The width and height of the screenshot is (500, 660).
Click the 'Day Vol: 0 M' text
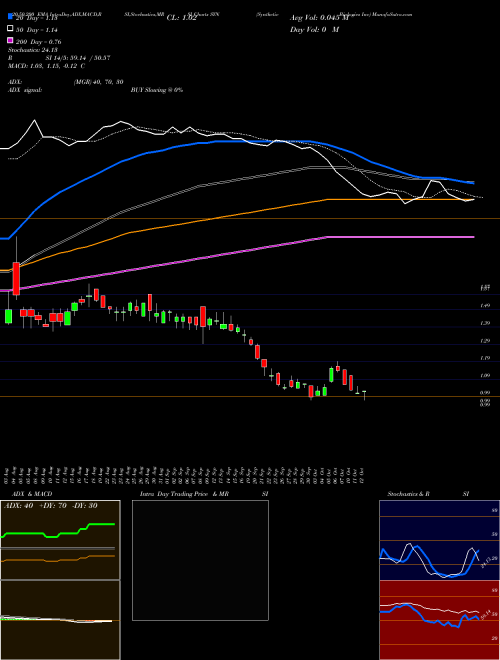(x=314, y=30)
